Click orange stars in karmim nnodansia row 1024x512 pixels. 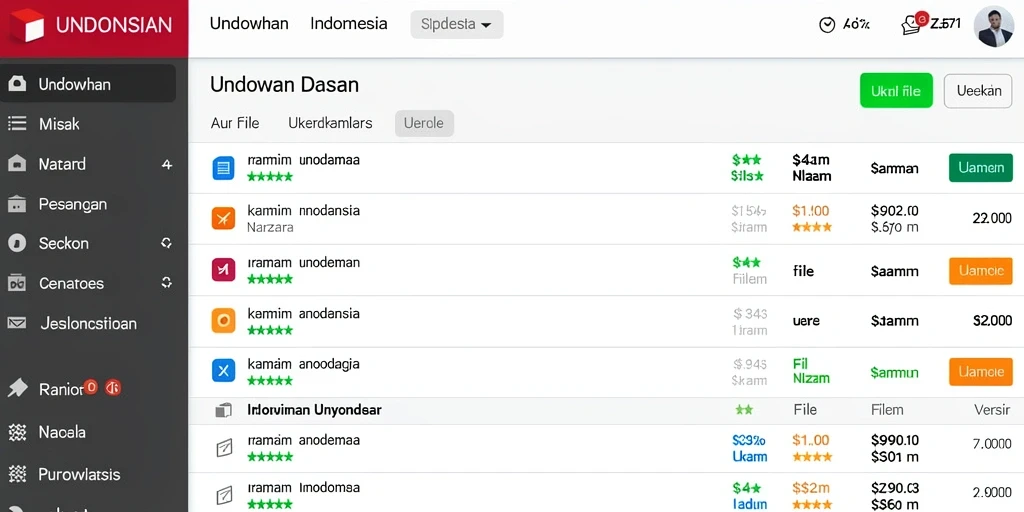point(812,227)
